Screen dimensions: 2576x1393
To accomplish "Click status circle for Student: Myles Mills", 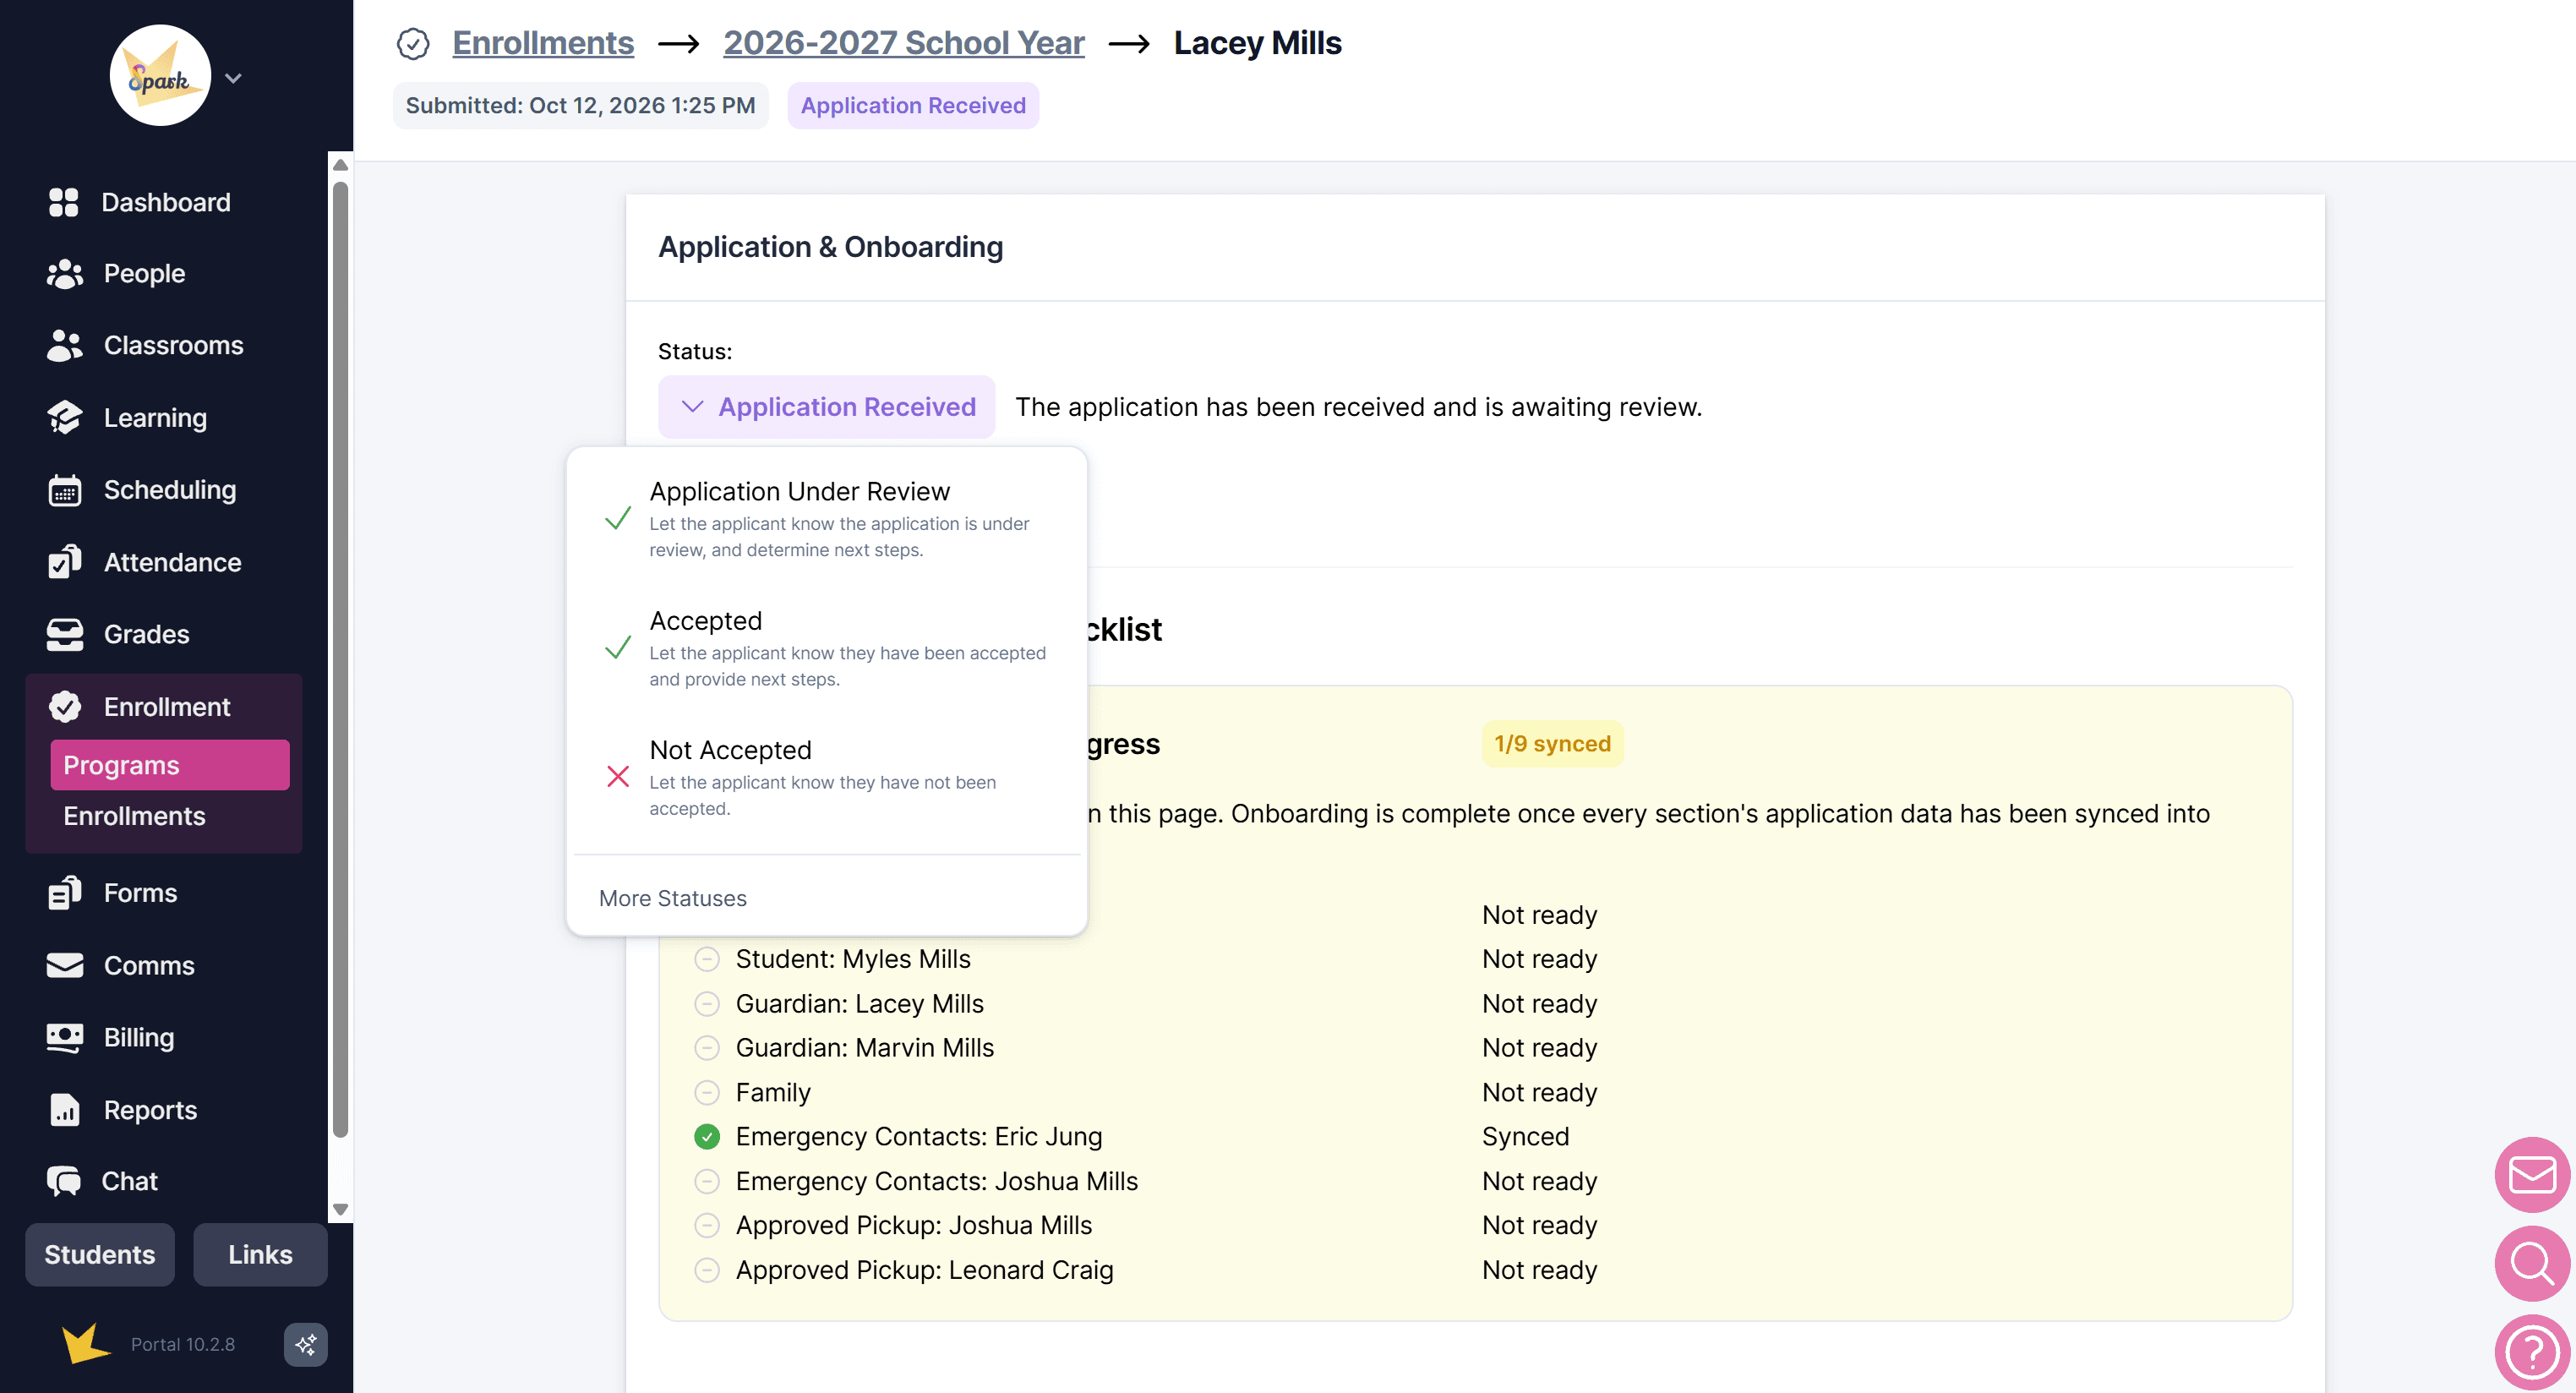I will [706, 959].
